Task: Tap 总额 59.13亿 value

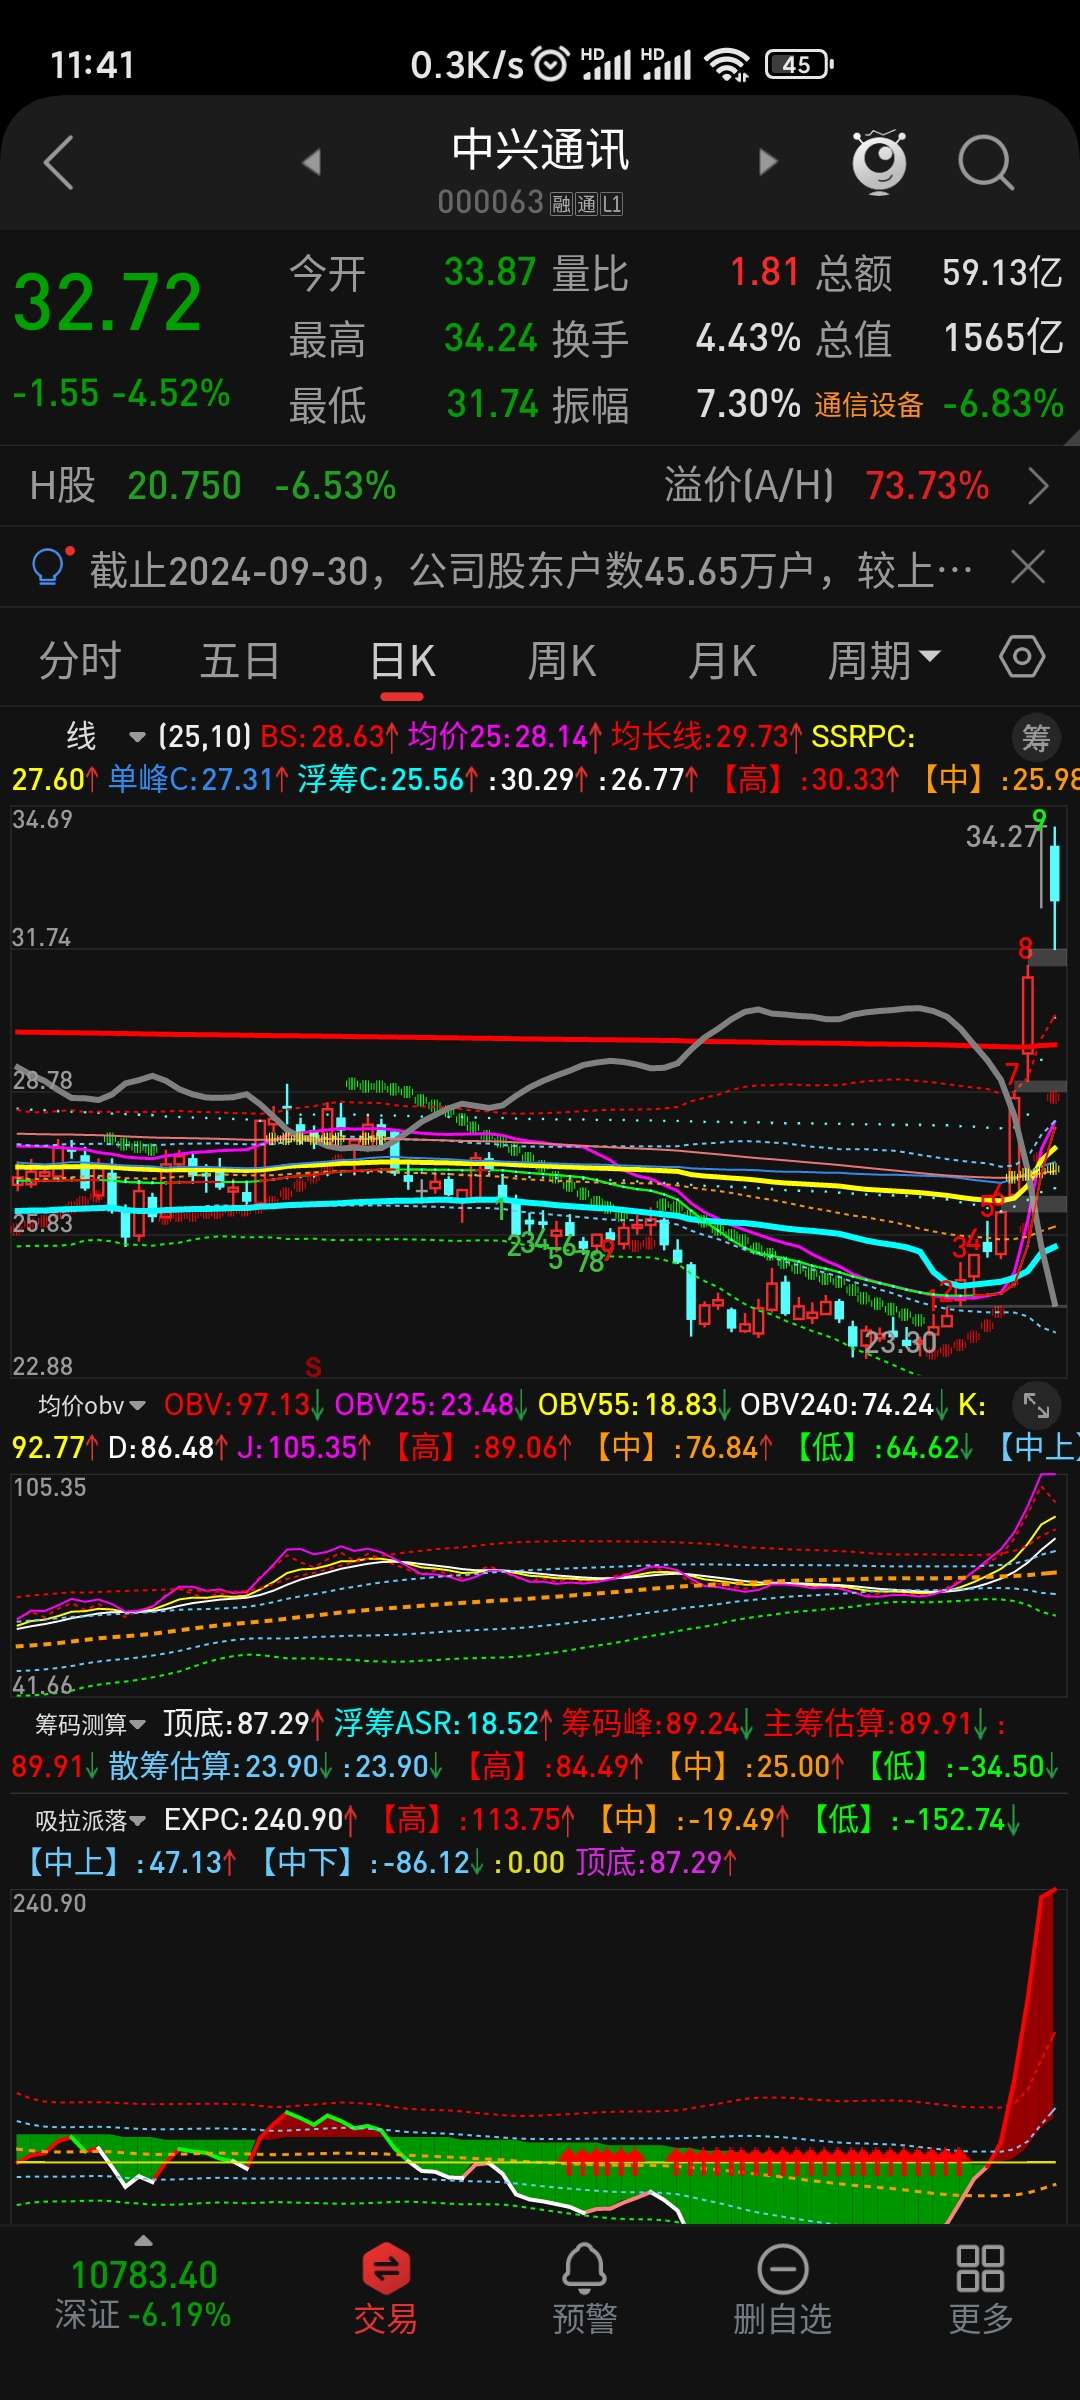Action: coord(1002,272)
